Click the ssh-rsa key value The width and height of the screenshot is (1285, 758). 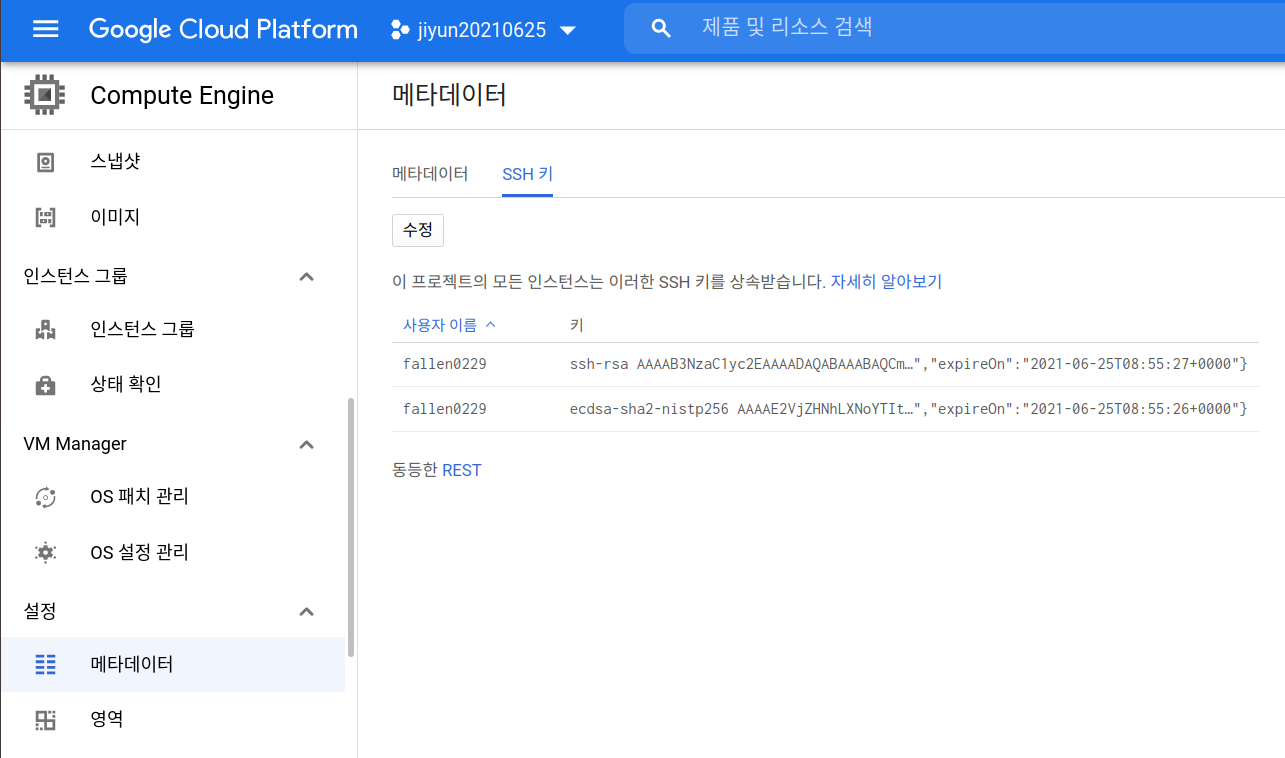(908, 364)
